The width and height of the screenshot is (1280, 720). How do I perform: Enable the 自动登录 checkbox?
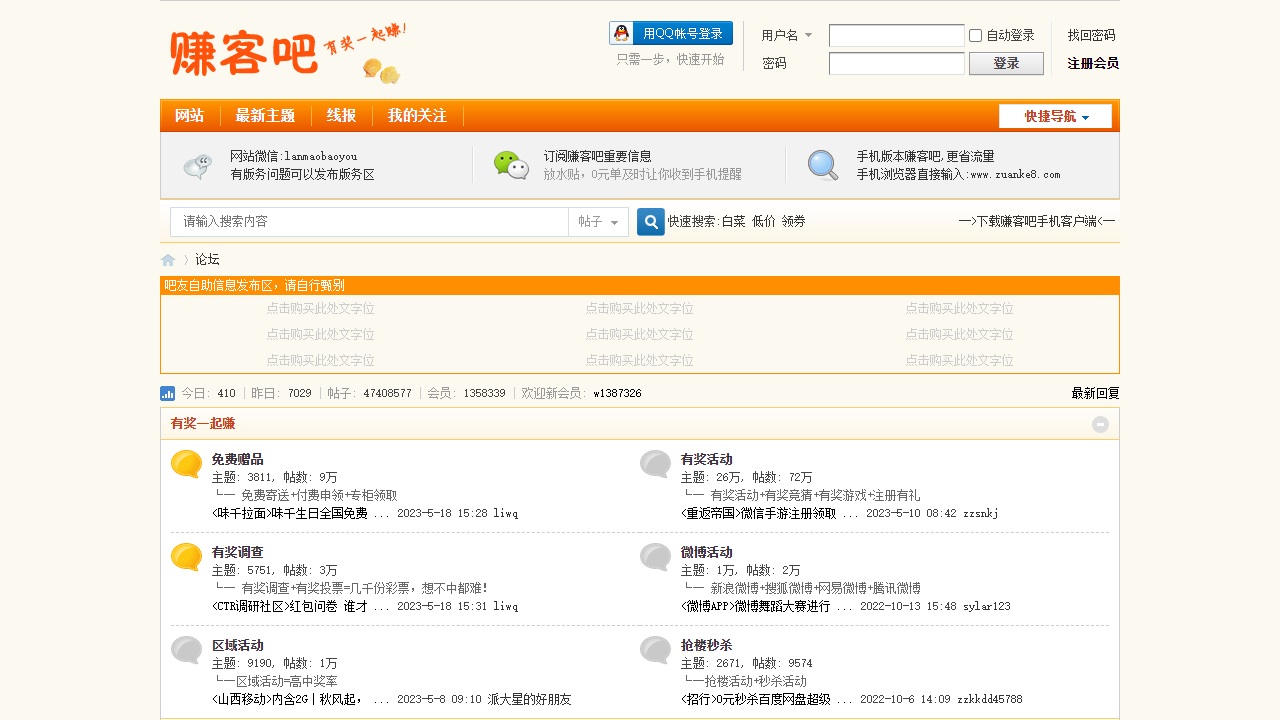(976, 36)
